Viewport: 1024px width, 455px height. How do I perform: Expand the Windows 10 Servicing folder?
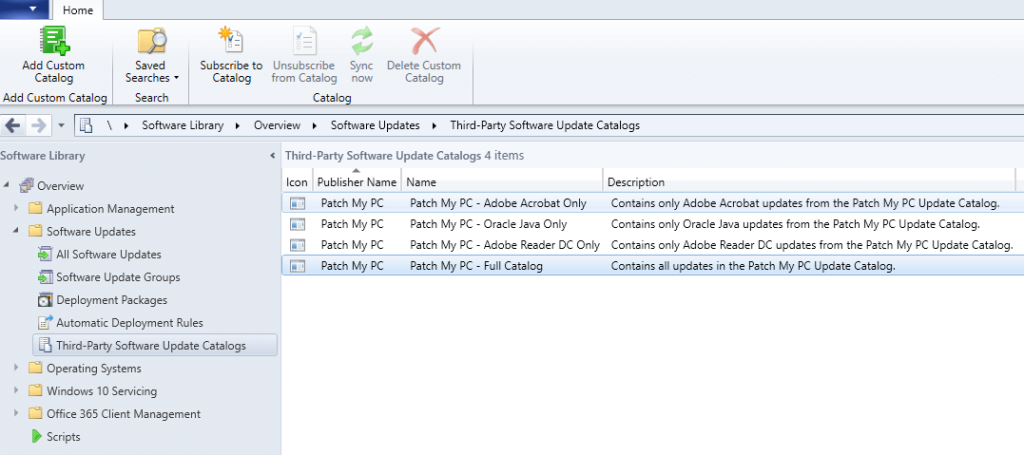click(x=16, y=391)
